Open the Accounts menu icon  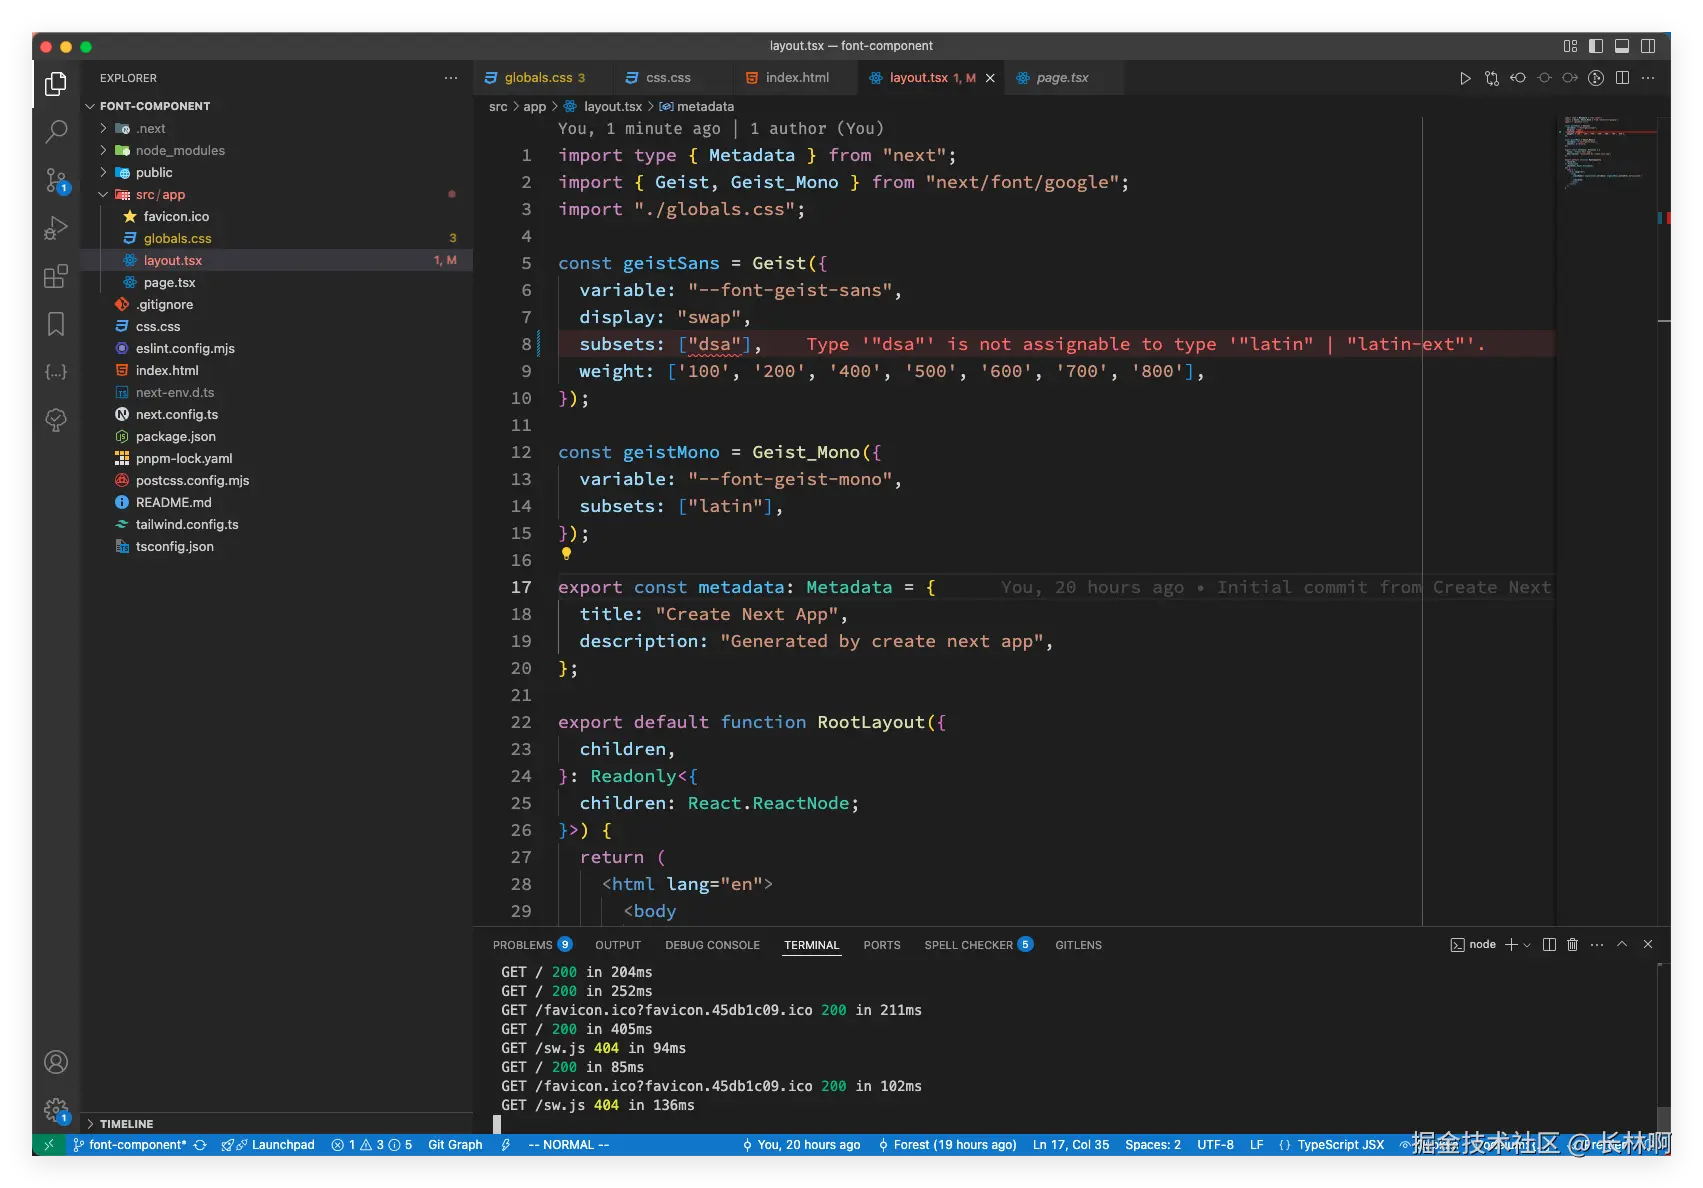pos(56,1062)
